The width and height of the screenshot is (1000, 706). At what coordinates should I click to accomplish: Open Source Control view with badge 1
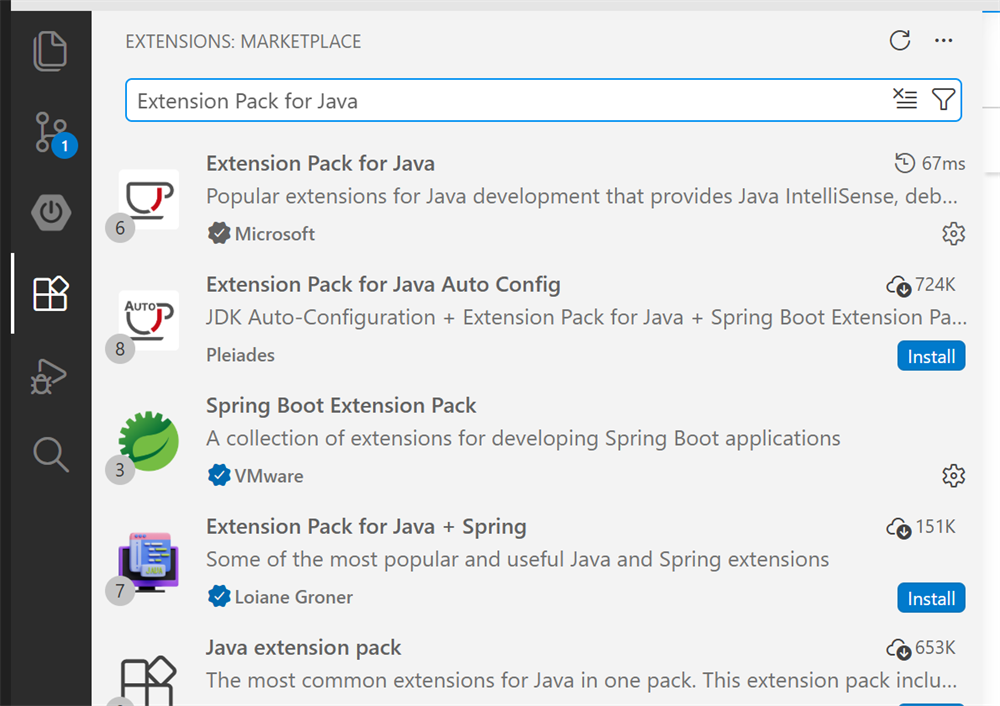coord(52,133)
